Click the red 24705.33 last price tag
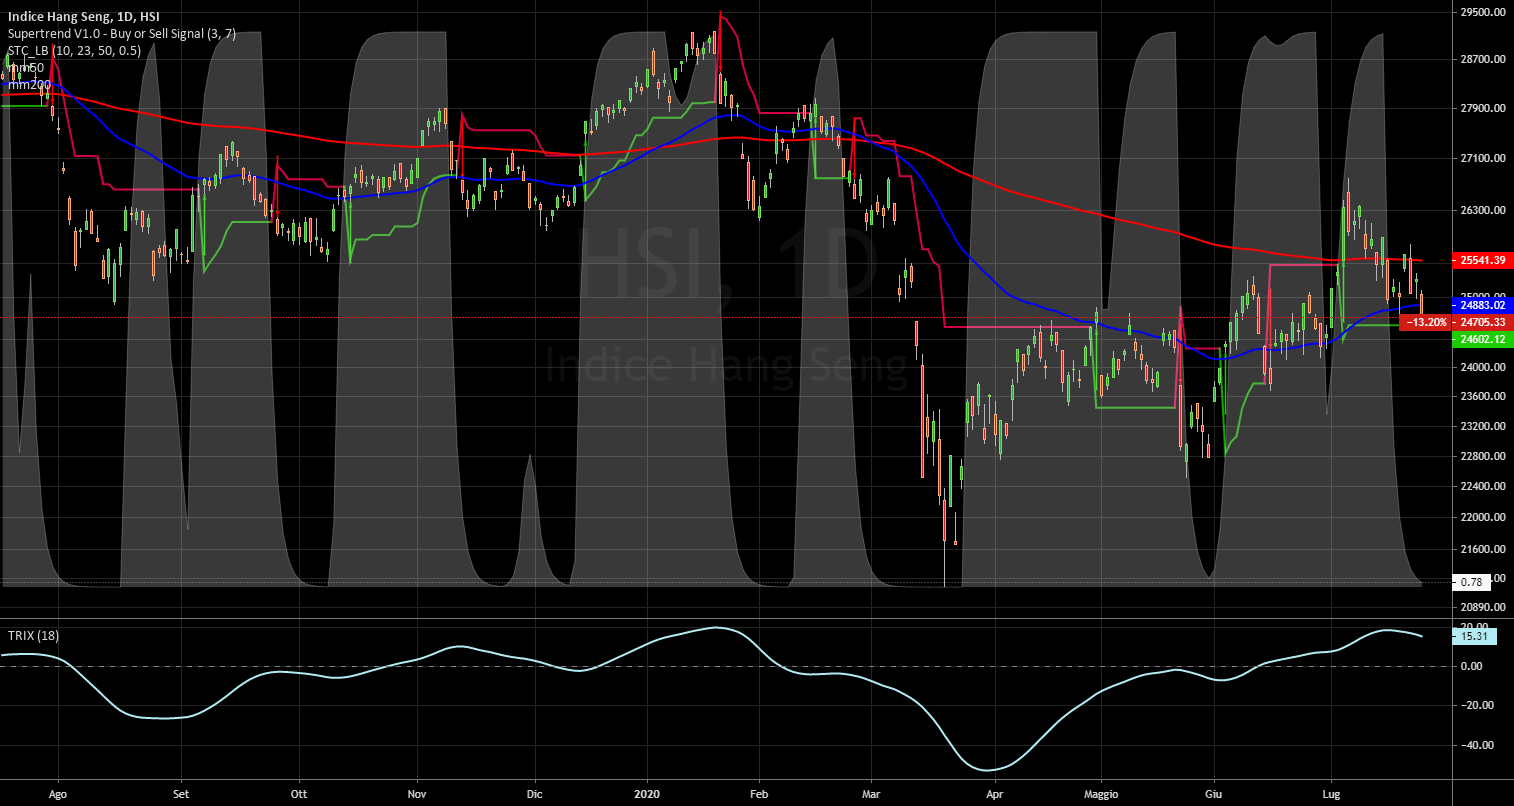1514x806 pixels. [1483, 322]
